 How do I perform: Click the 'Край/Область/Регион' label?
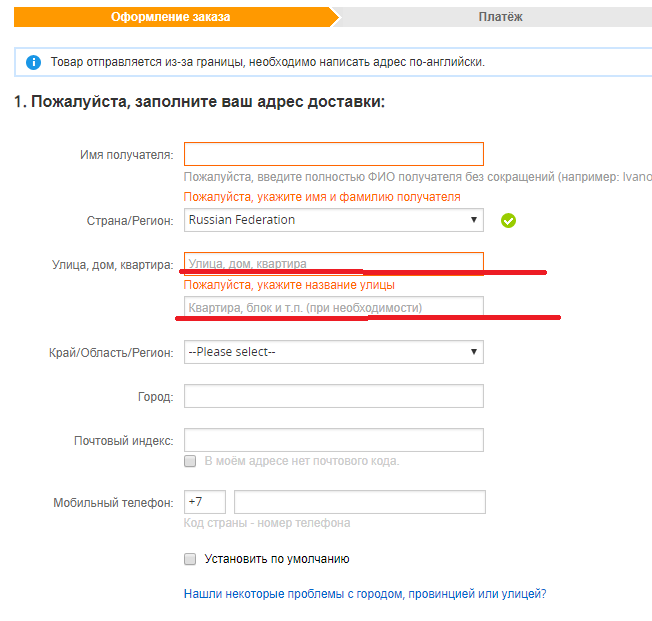[110, 353]
